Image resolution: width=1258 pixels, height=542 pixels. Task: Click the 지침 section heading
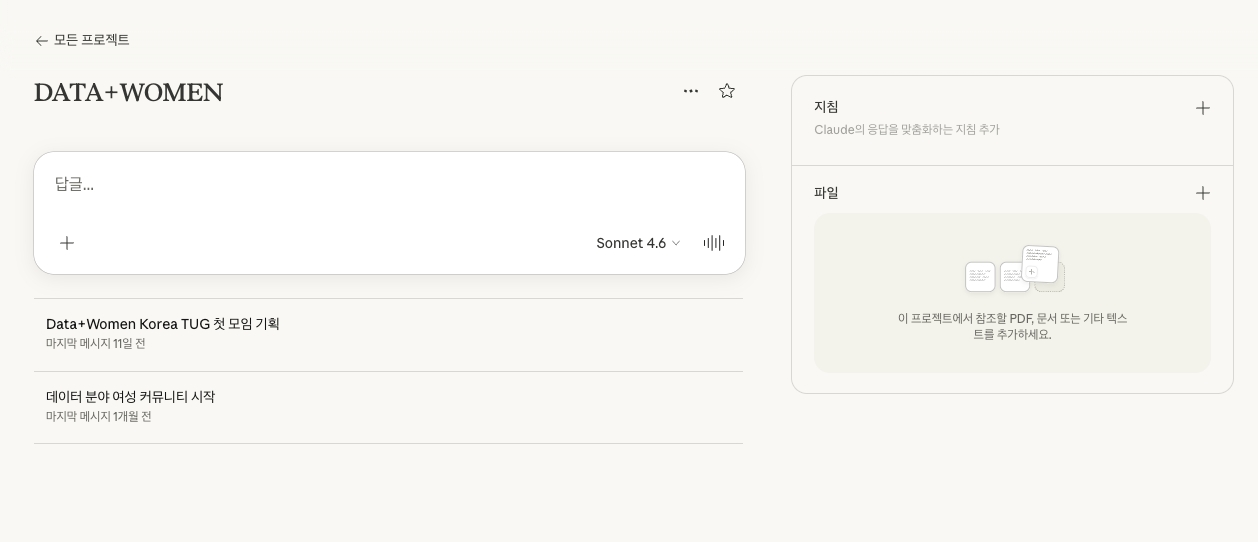tap(826, 107)
